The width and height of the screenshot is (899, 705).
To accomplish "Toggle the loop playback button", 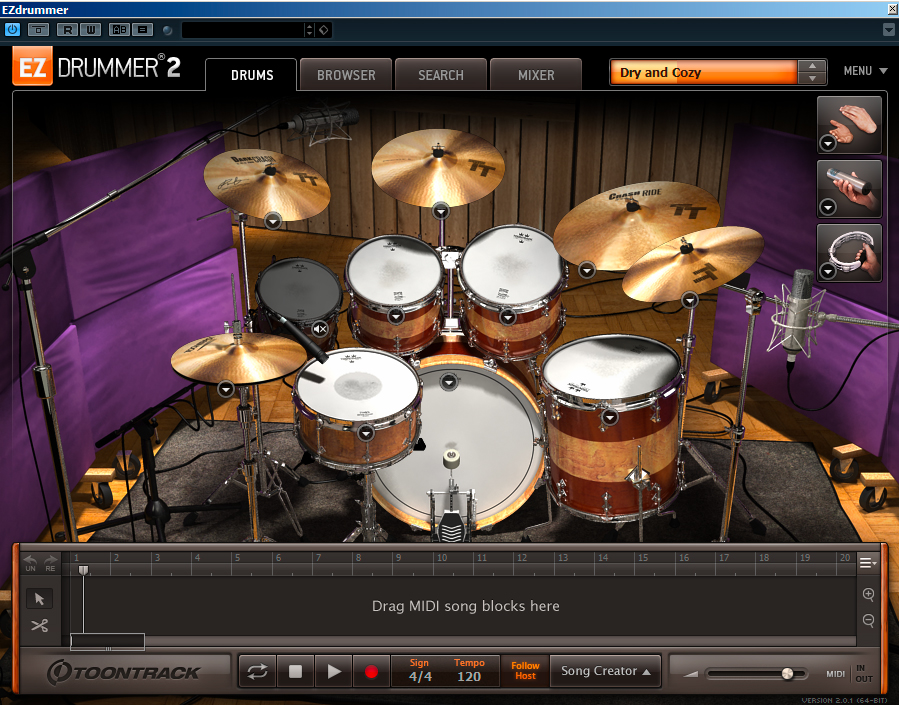I will coord(257,671).
